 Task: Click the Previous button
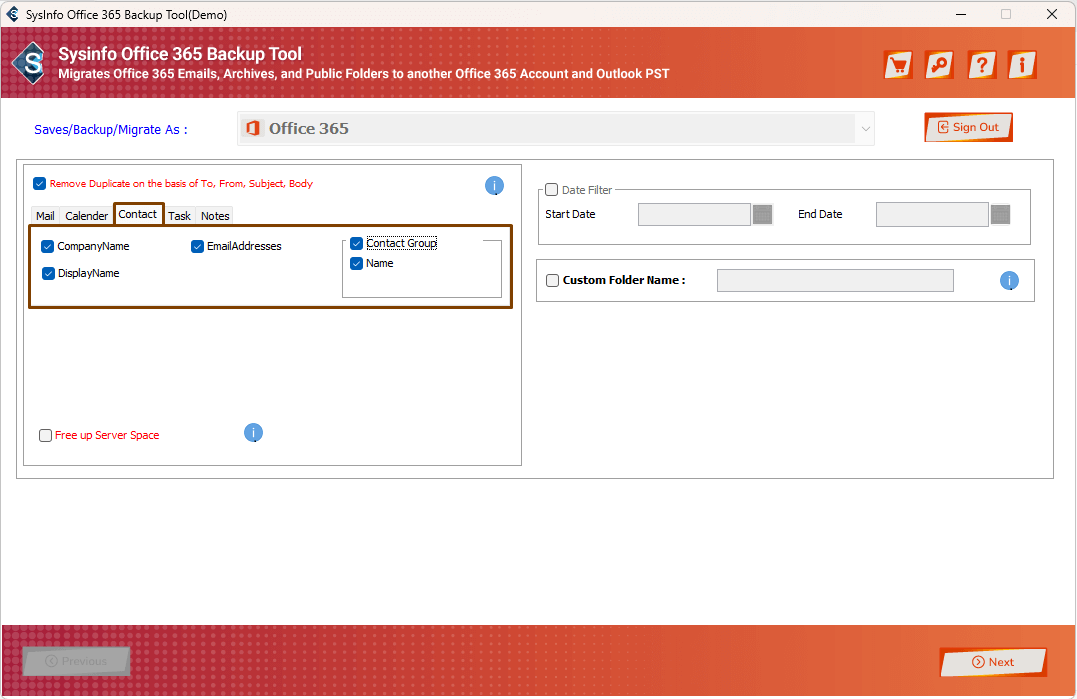76,661
